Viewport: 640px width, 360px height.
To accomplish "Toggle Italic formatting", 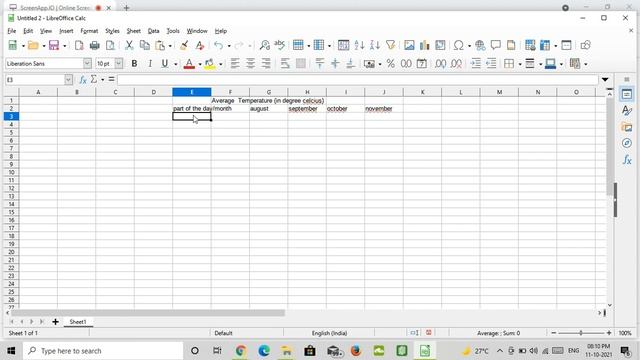I will click(150, 64).
